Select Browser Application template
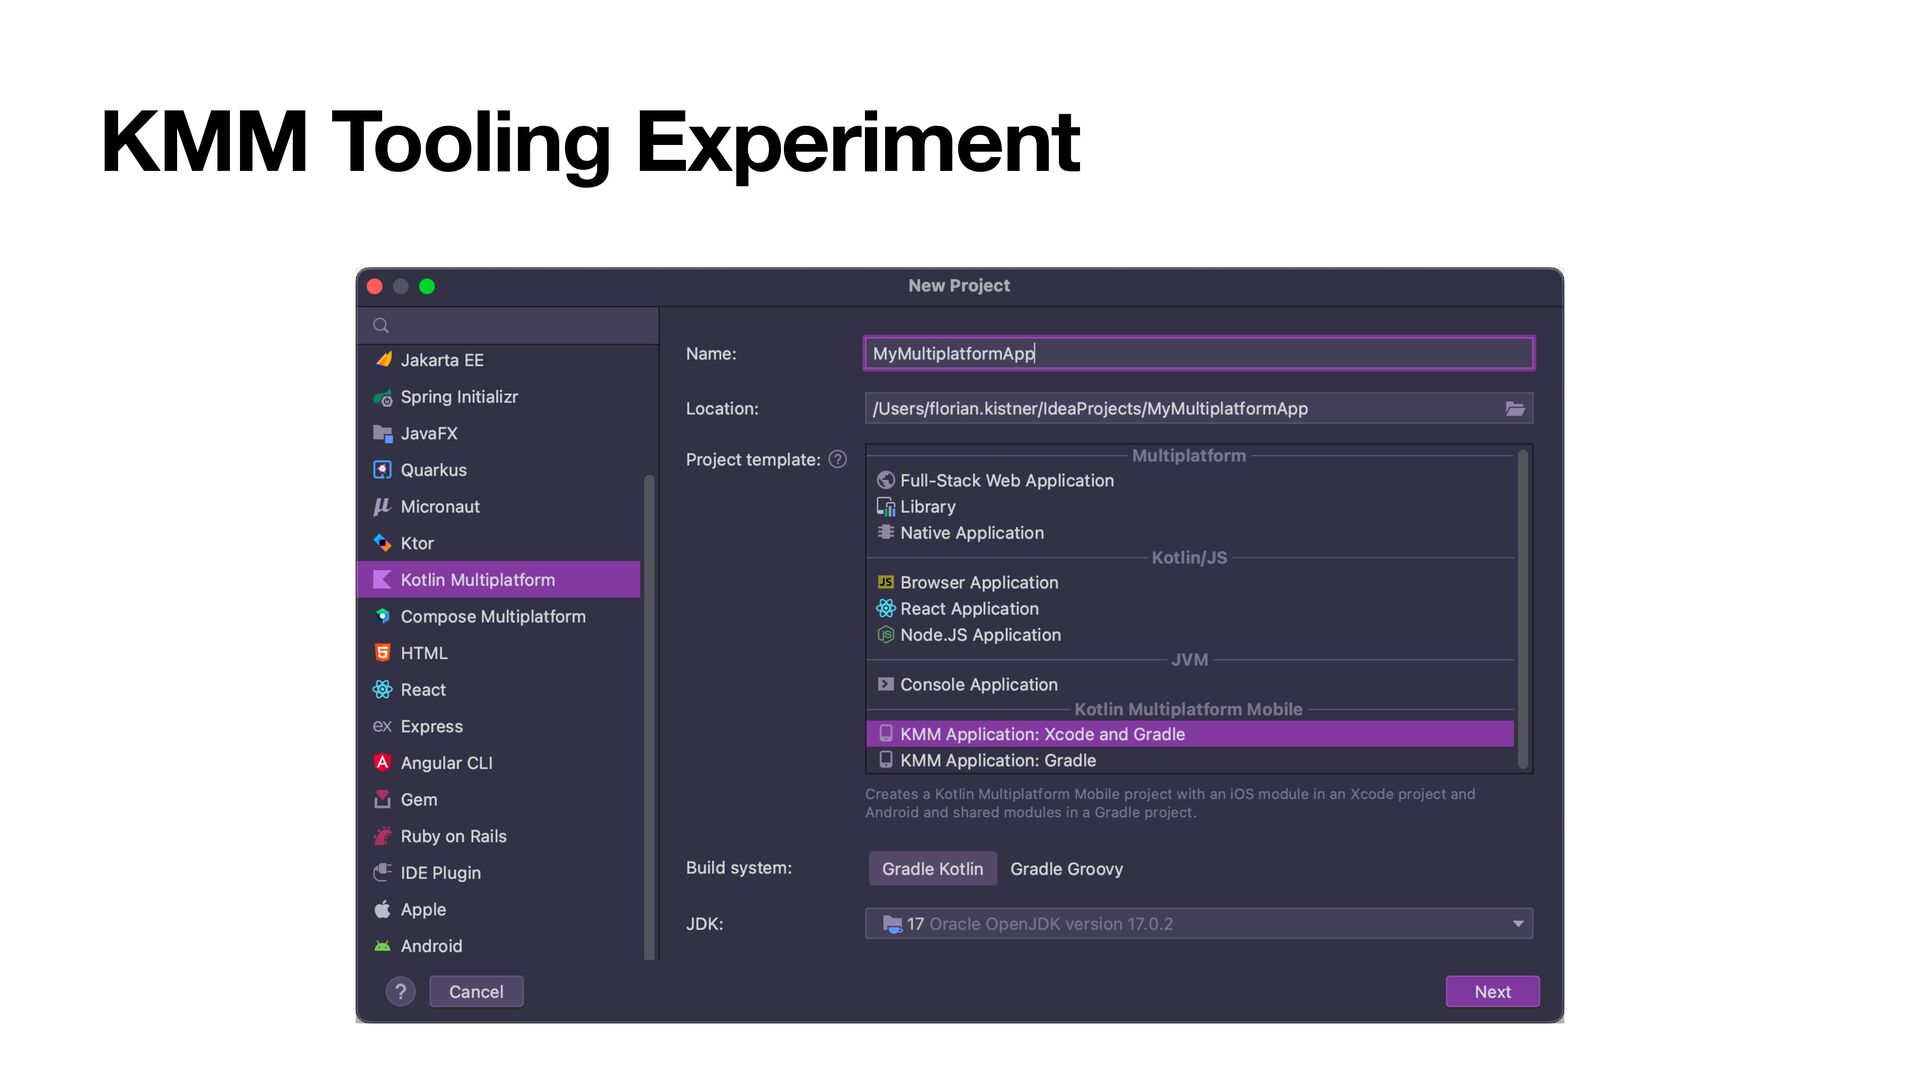 tap(1190, 582)
